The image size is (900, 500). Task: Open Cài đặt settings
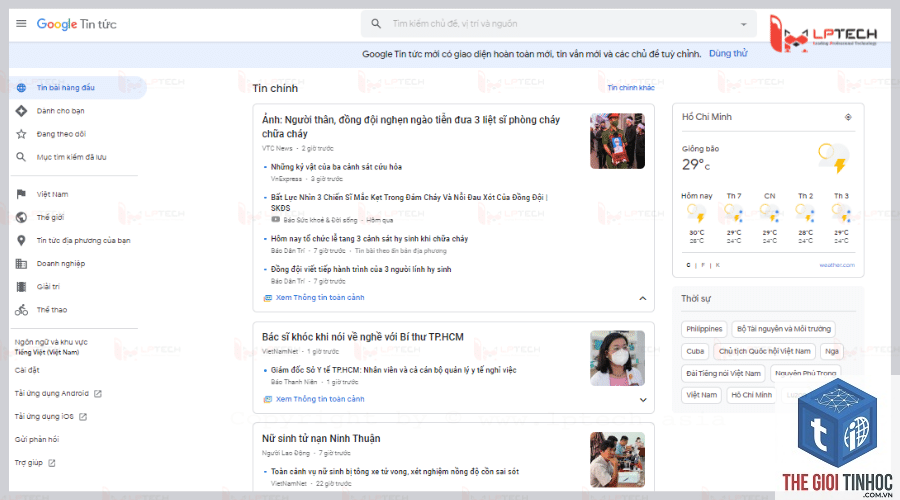(27, 370)
